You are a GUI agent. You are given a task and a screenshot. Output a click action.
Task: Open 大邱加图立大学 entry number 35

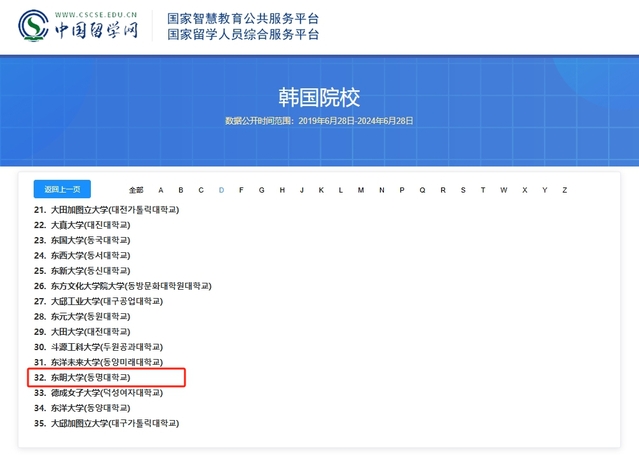click(x=114, y=423)
